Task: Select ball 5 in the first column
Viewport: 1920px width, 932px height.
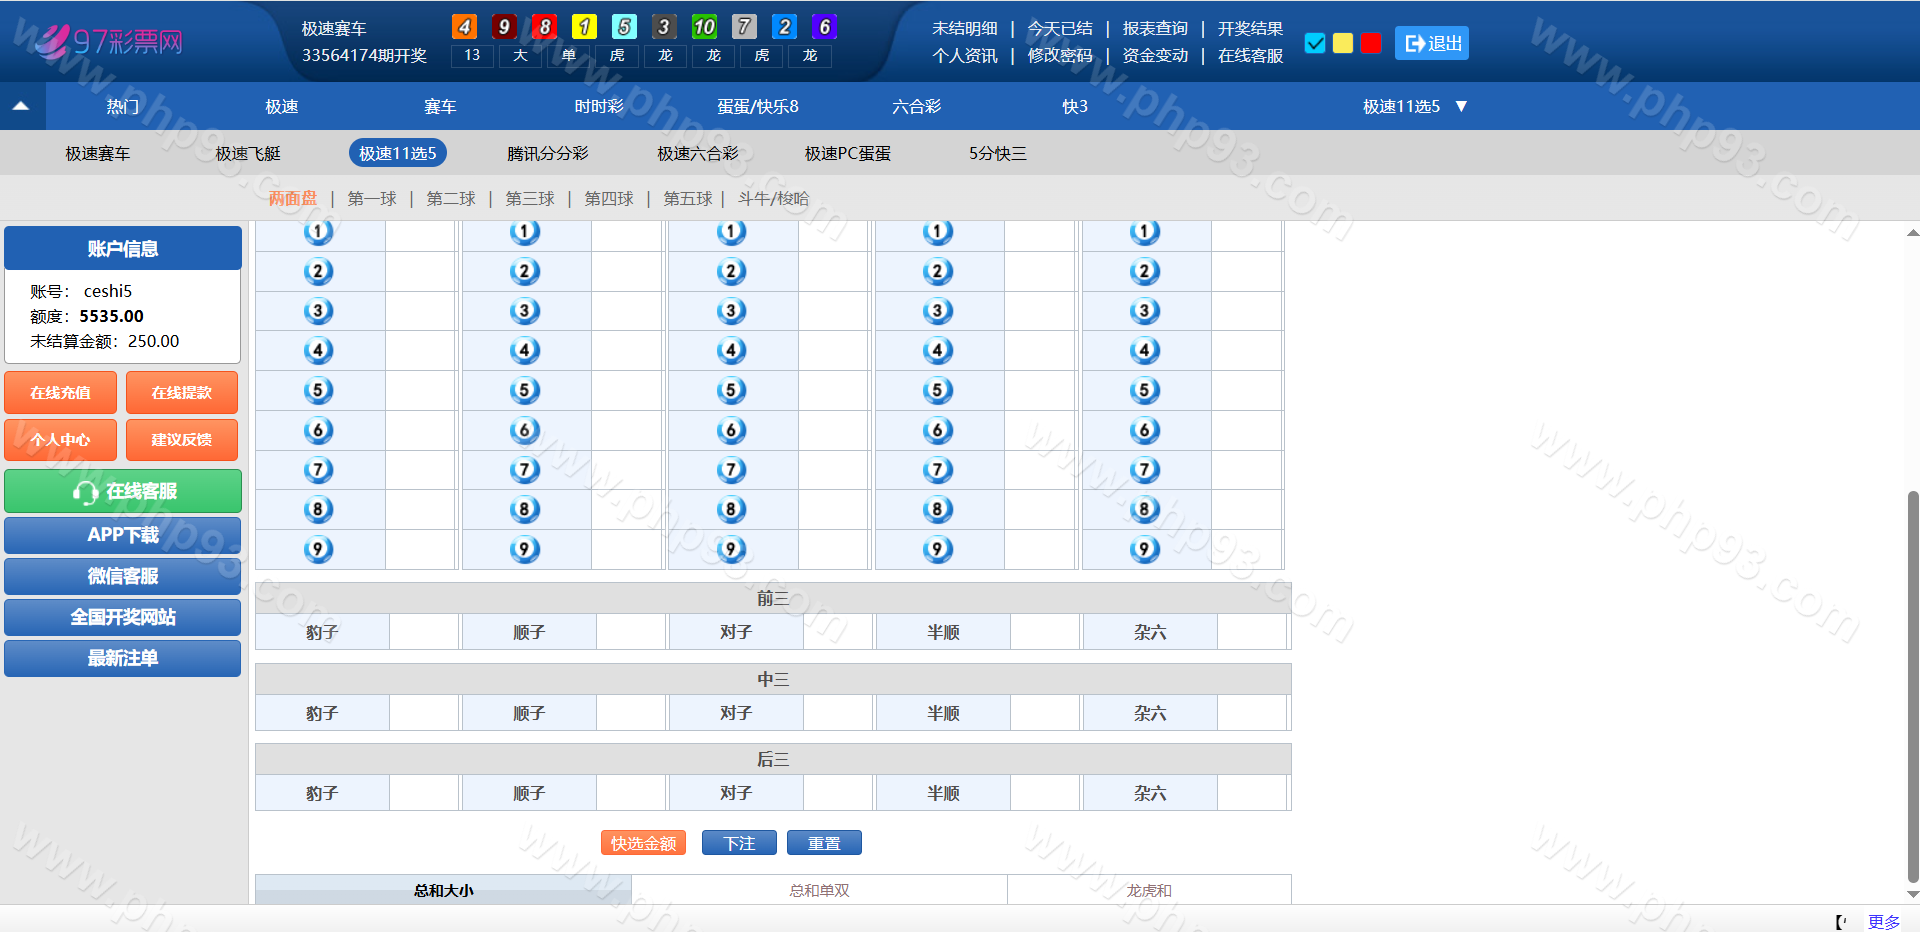Action: (x=318, y=390)
